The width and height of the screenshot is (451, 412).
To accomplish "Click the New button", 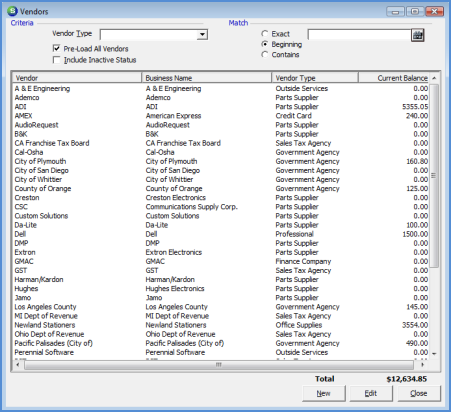I will pos(324,393).
